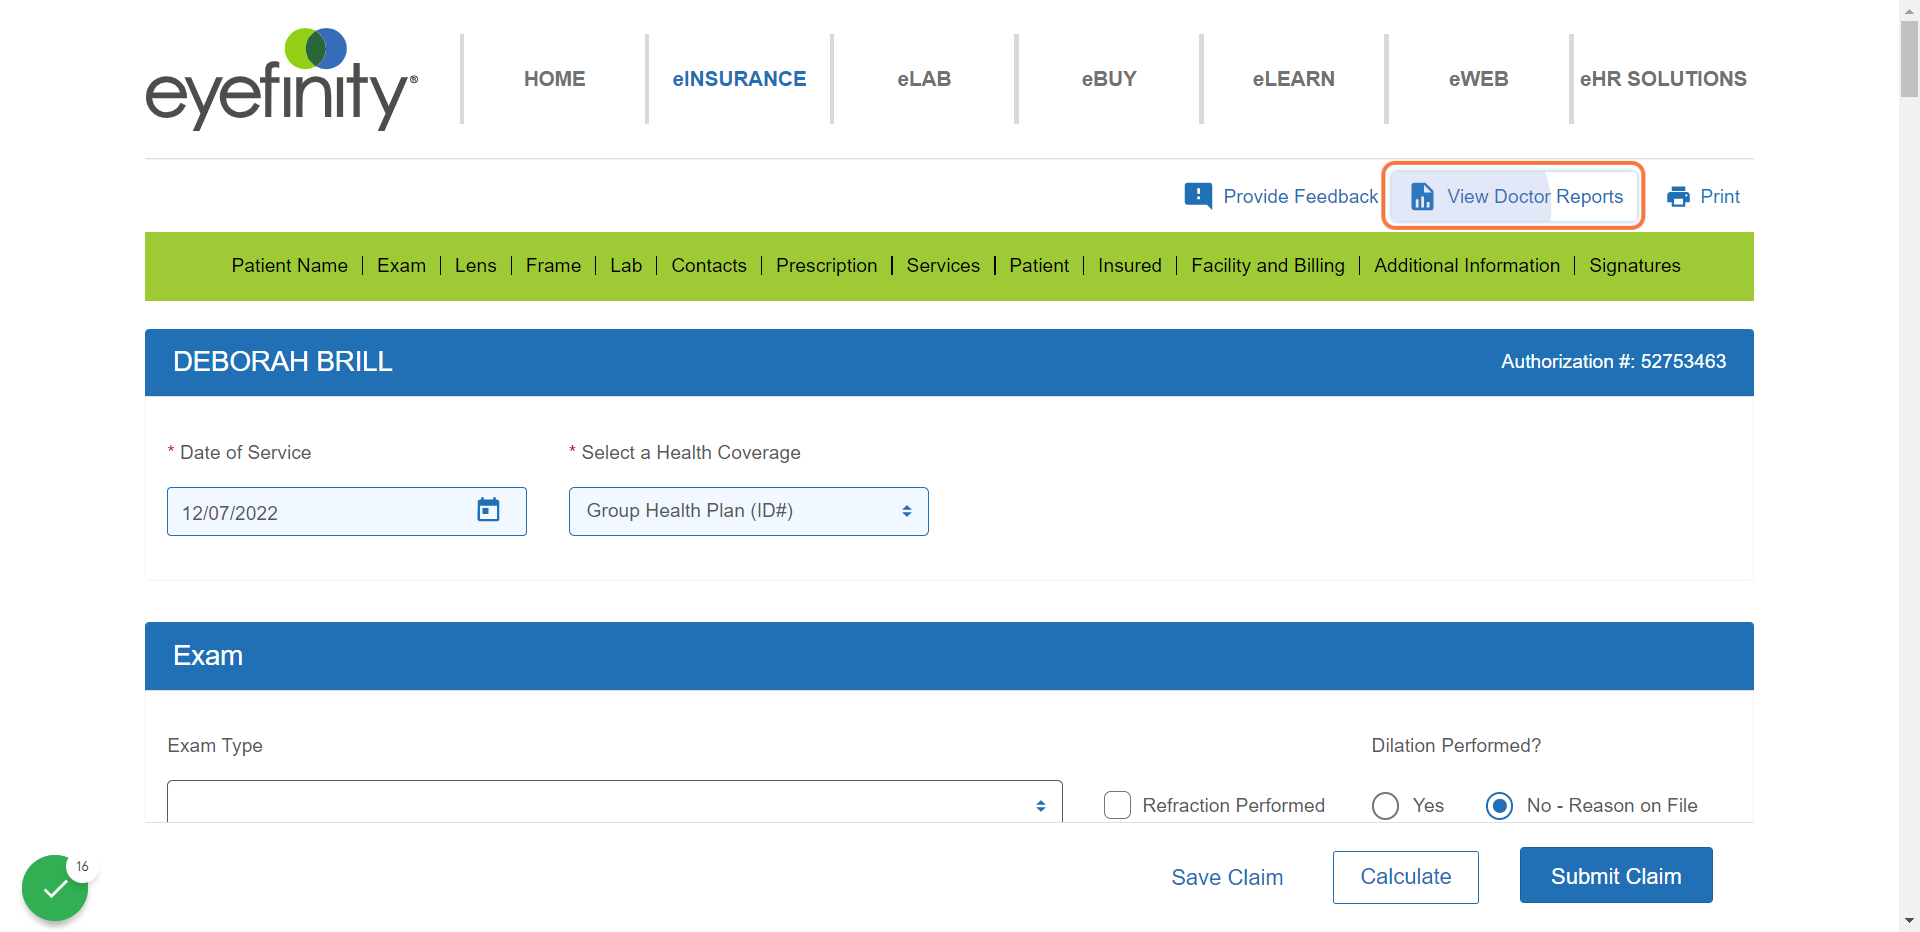This screenshot has height=932, width=1920.
Task: Expand the Exam Type dropdown
Action: point(614,802)
